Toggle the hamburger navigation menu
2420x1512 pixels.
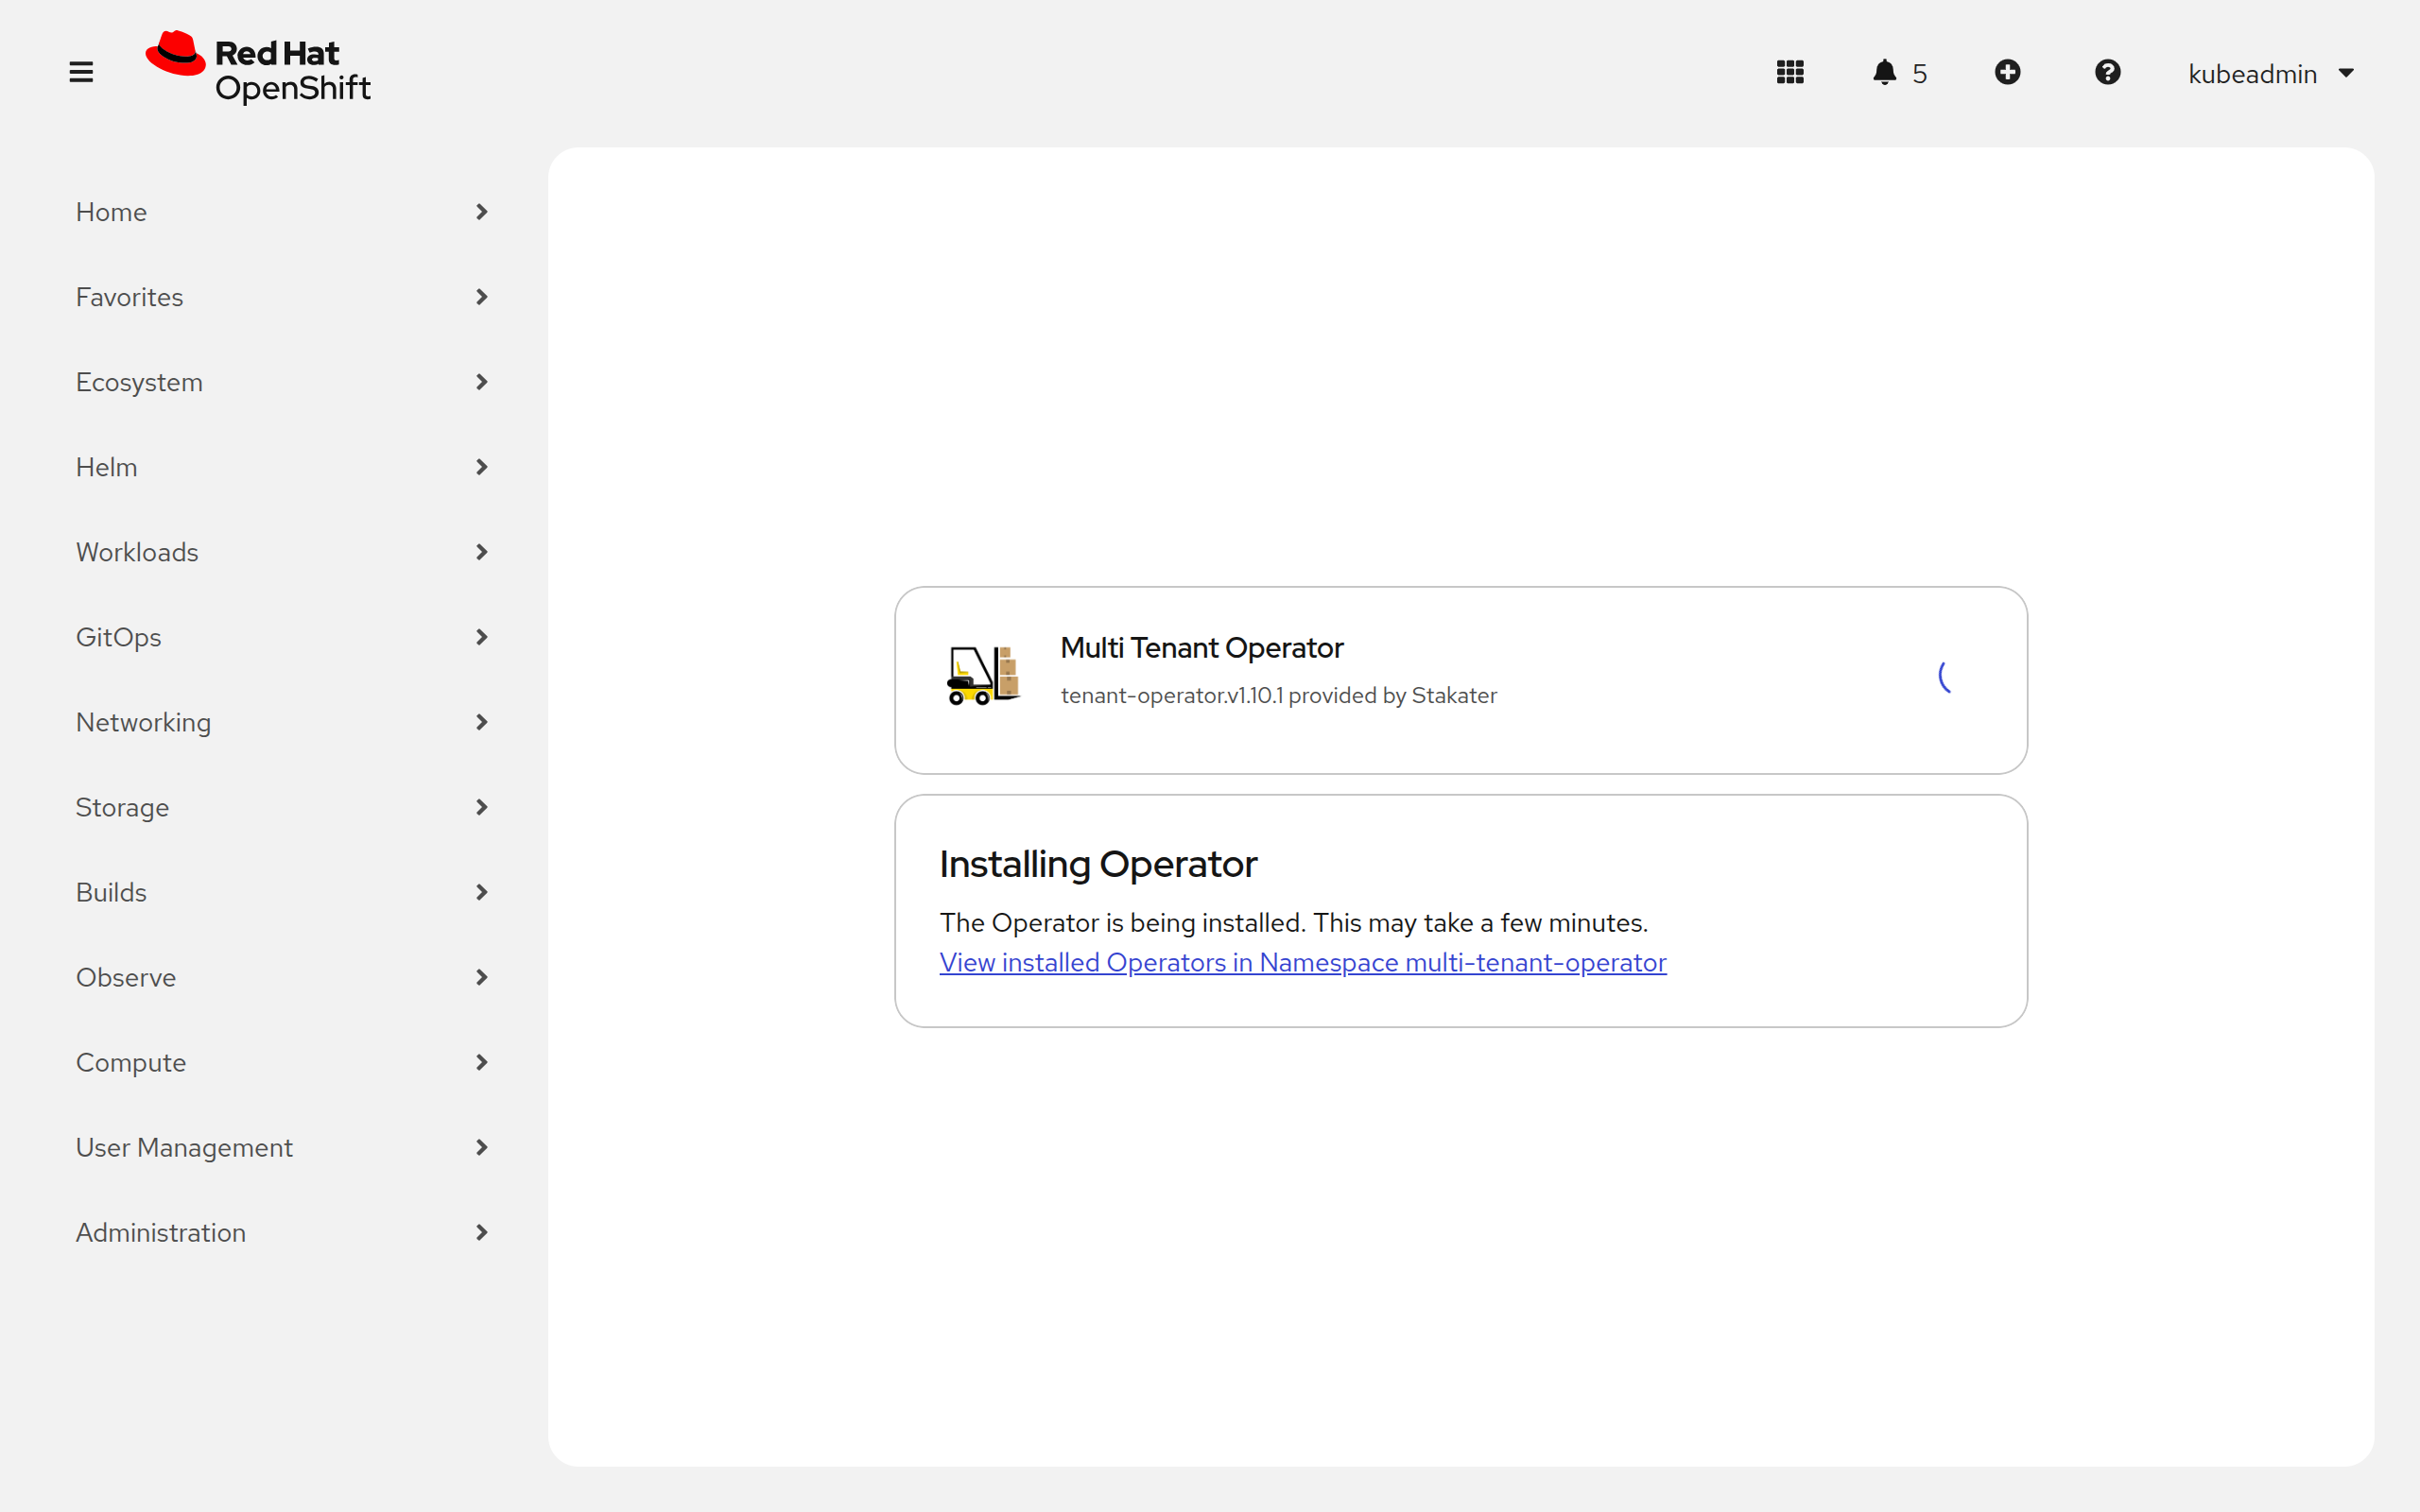click(x=81, y=72)
